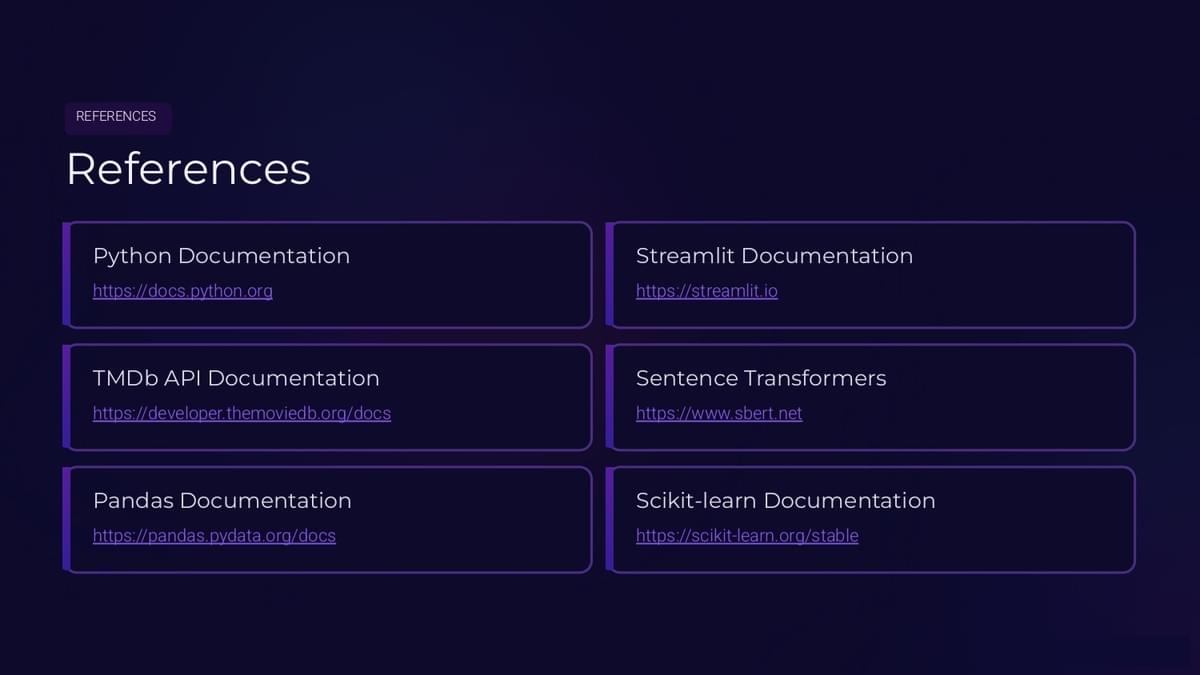Viewport: 1200px width, 675px height.
Task: Visit the www.sbert.net link
Action: (719, 413)
